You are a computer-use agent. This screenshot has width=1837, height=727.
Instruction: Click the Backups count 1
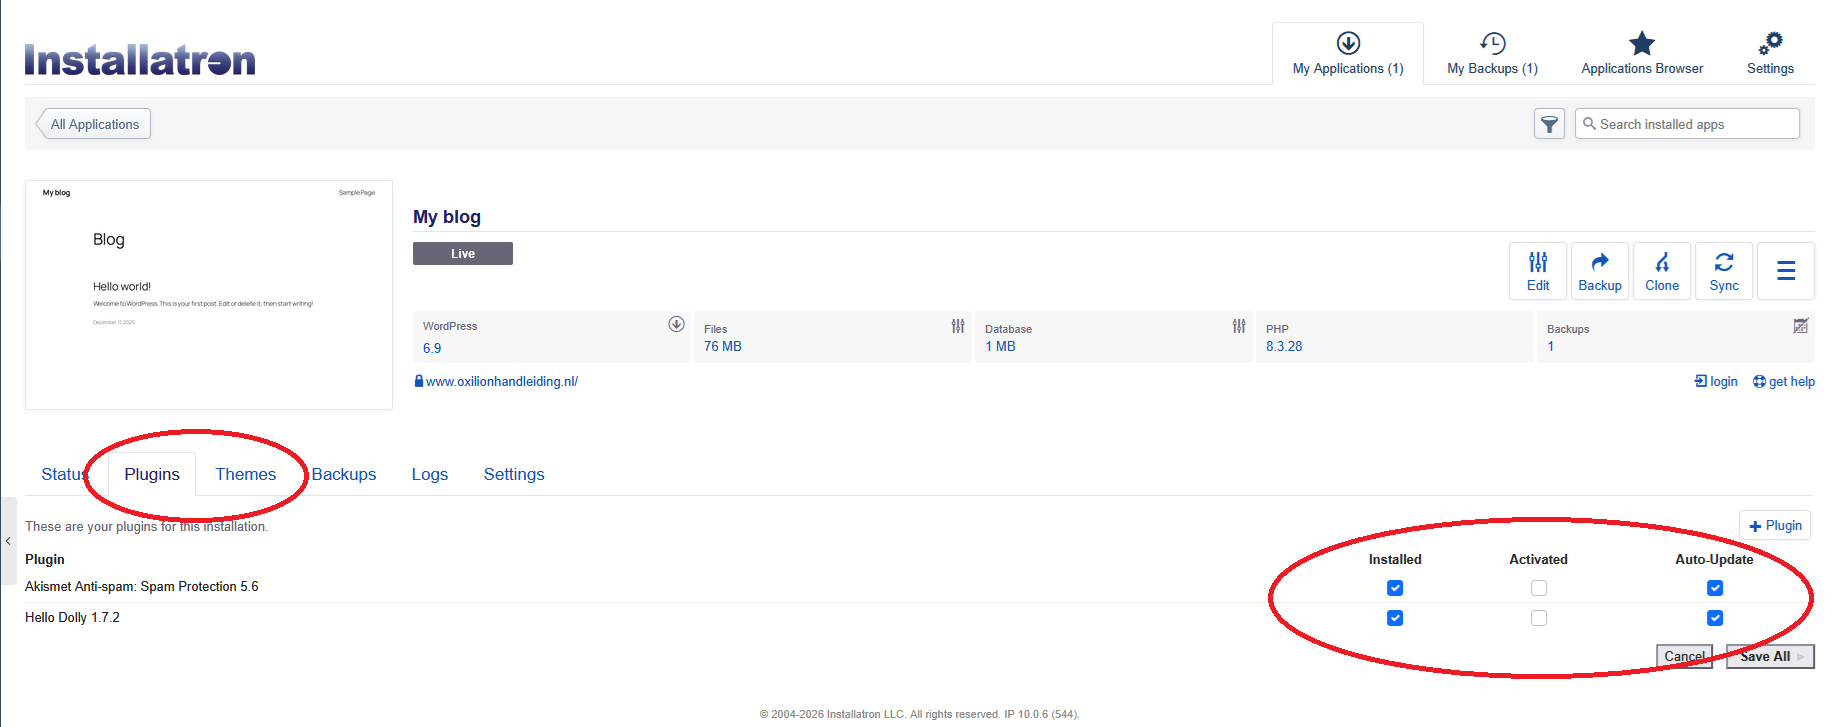(x=1551, y=346)
